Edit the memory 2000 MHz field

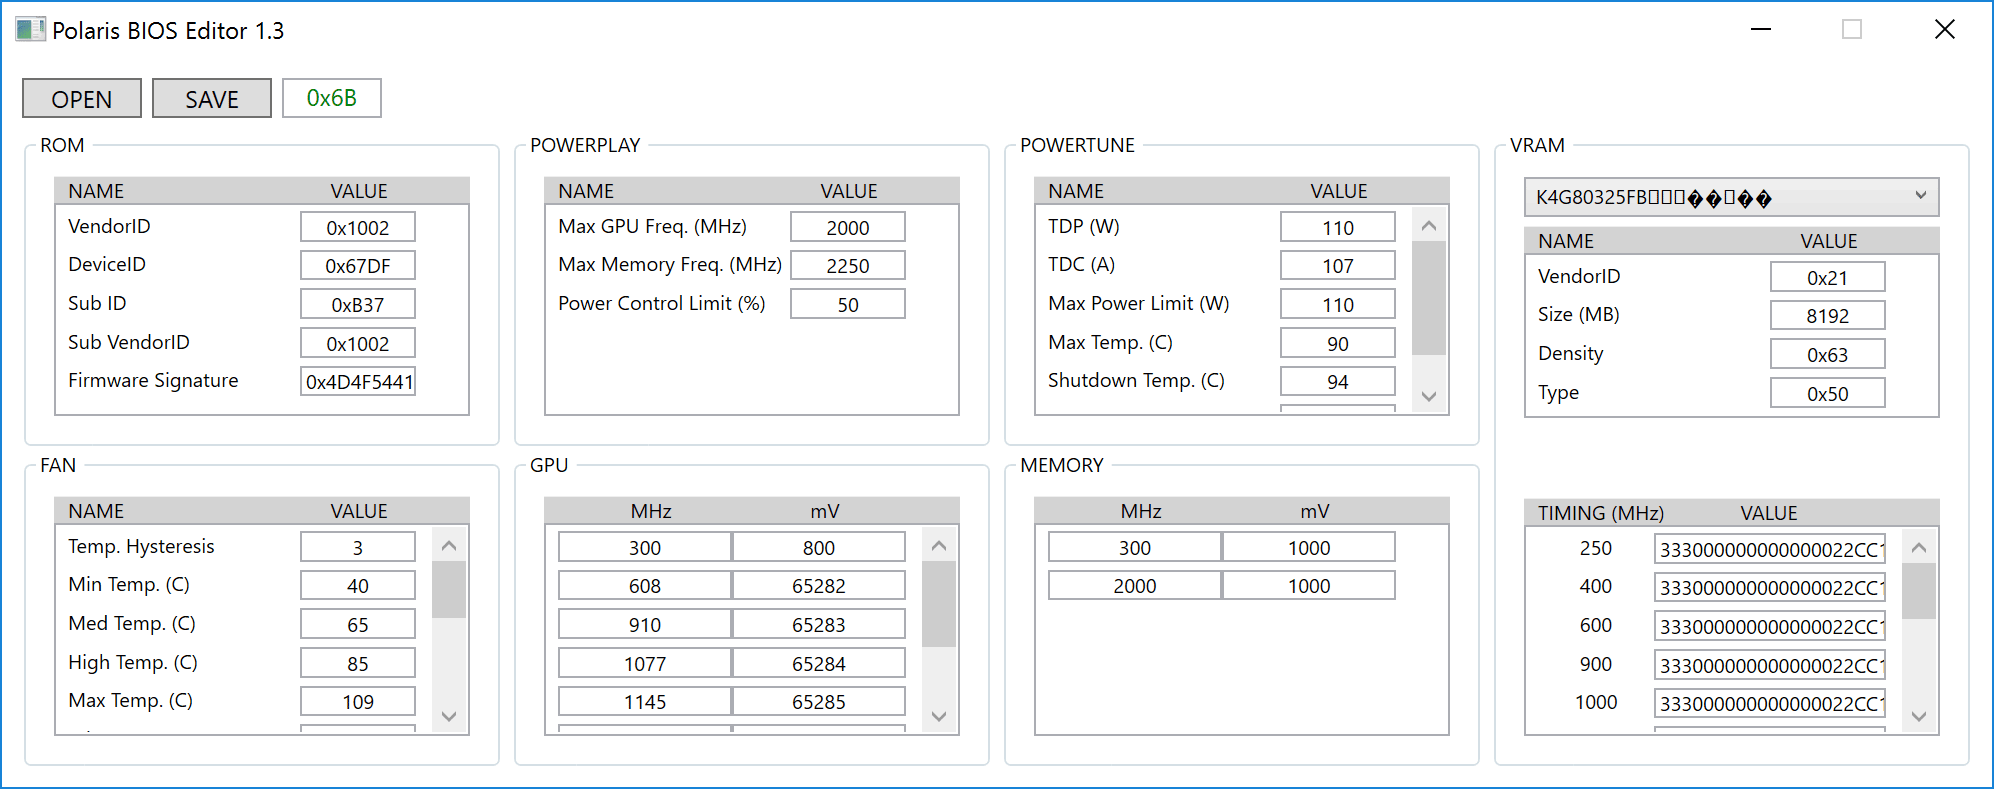(x=1134, y=586)
